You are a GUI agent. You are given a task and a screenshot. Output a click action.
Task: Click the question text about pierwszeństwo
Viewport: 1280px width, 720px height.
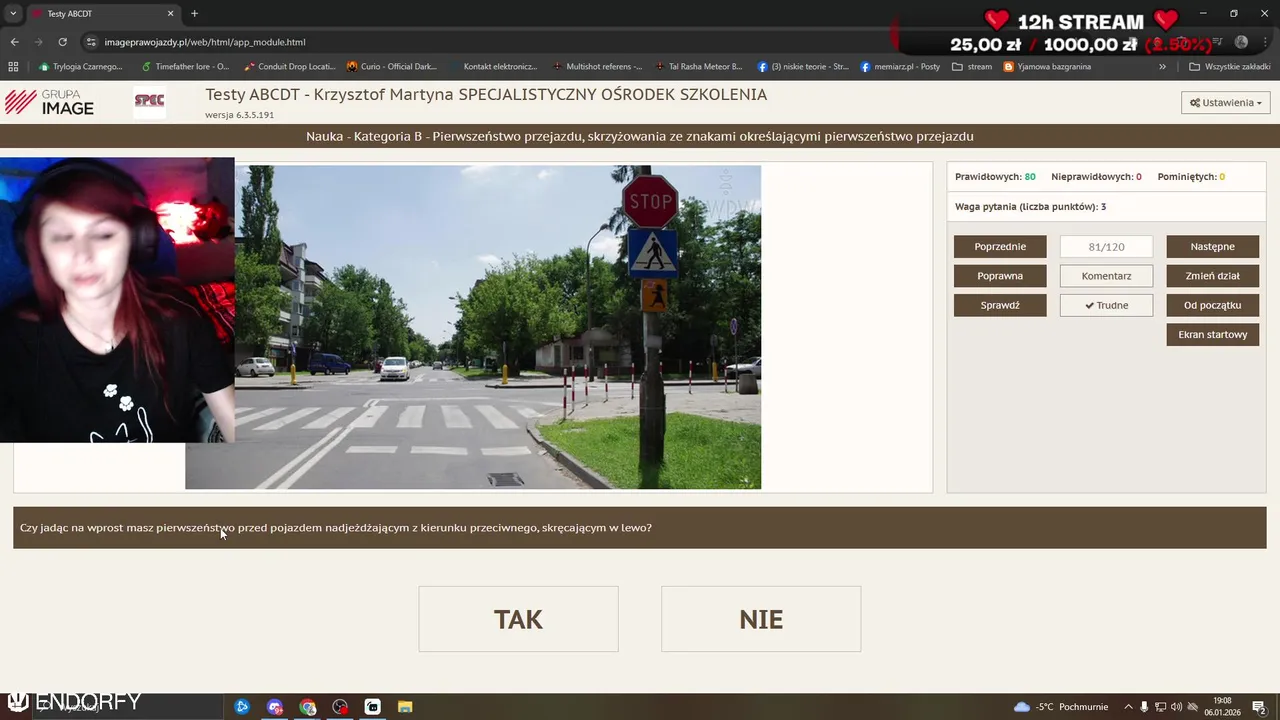click(336, 528)
